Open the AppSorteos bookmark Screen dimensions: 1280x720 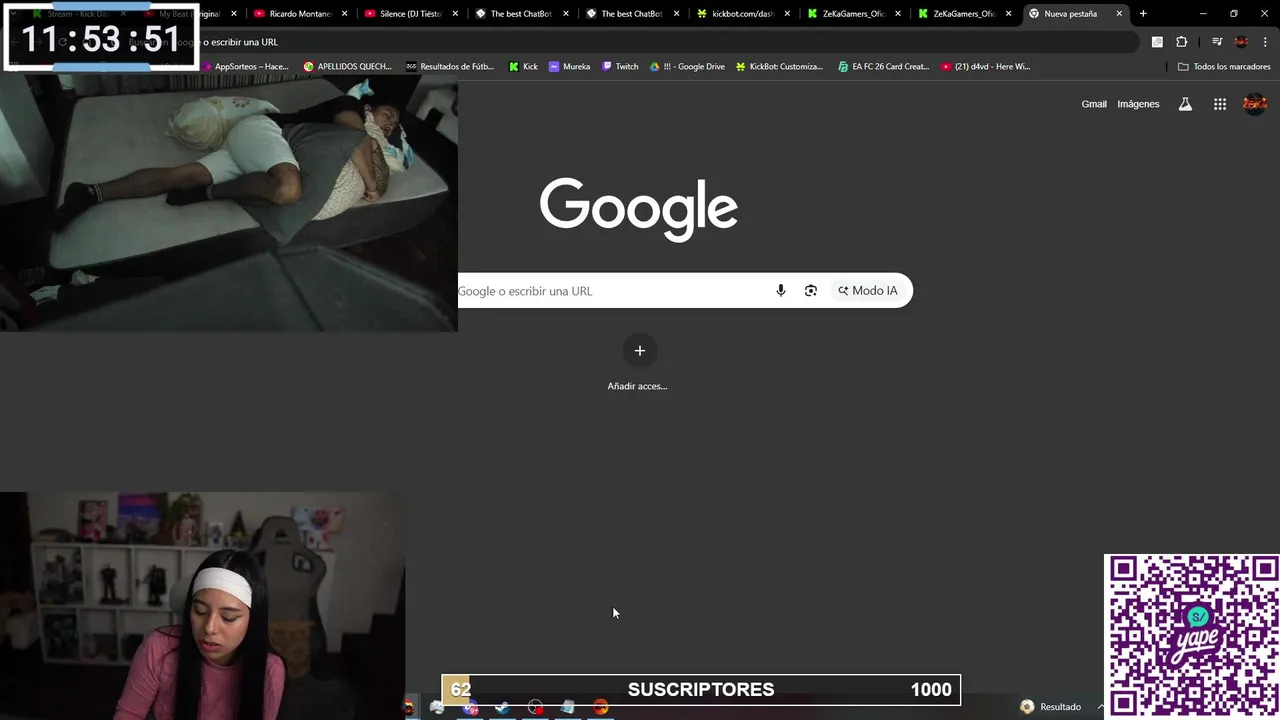click(x=244, y=67)
